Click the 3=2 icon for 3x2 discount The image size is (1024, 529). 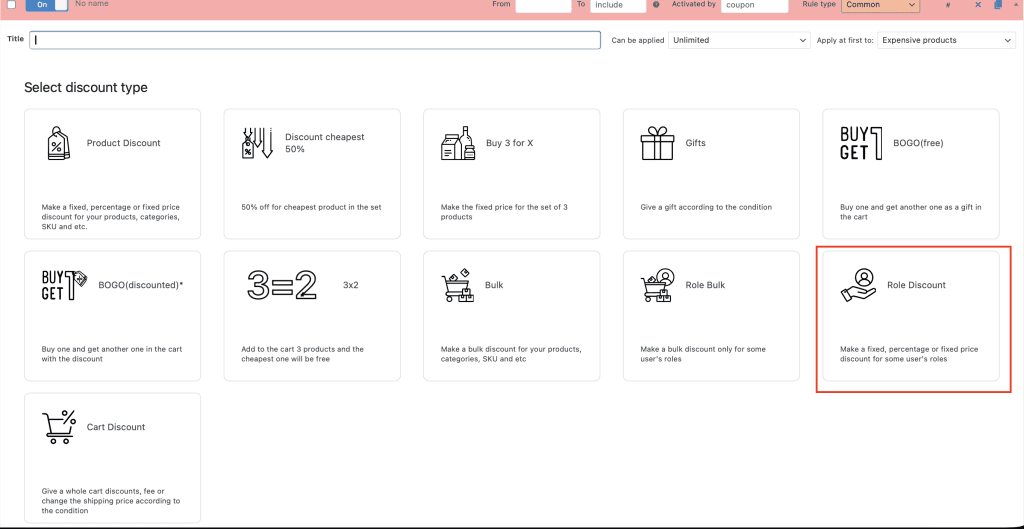282,286
